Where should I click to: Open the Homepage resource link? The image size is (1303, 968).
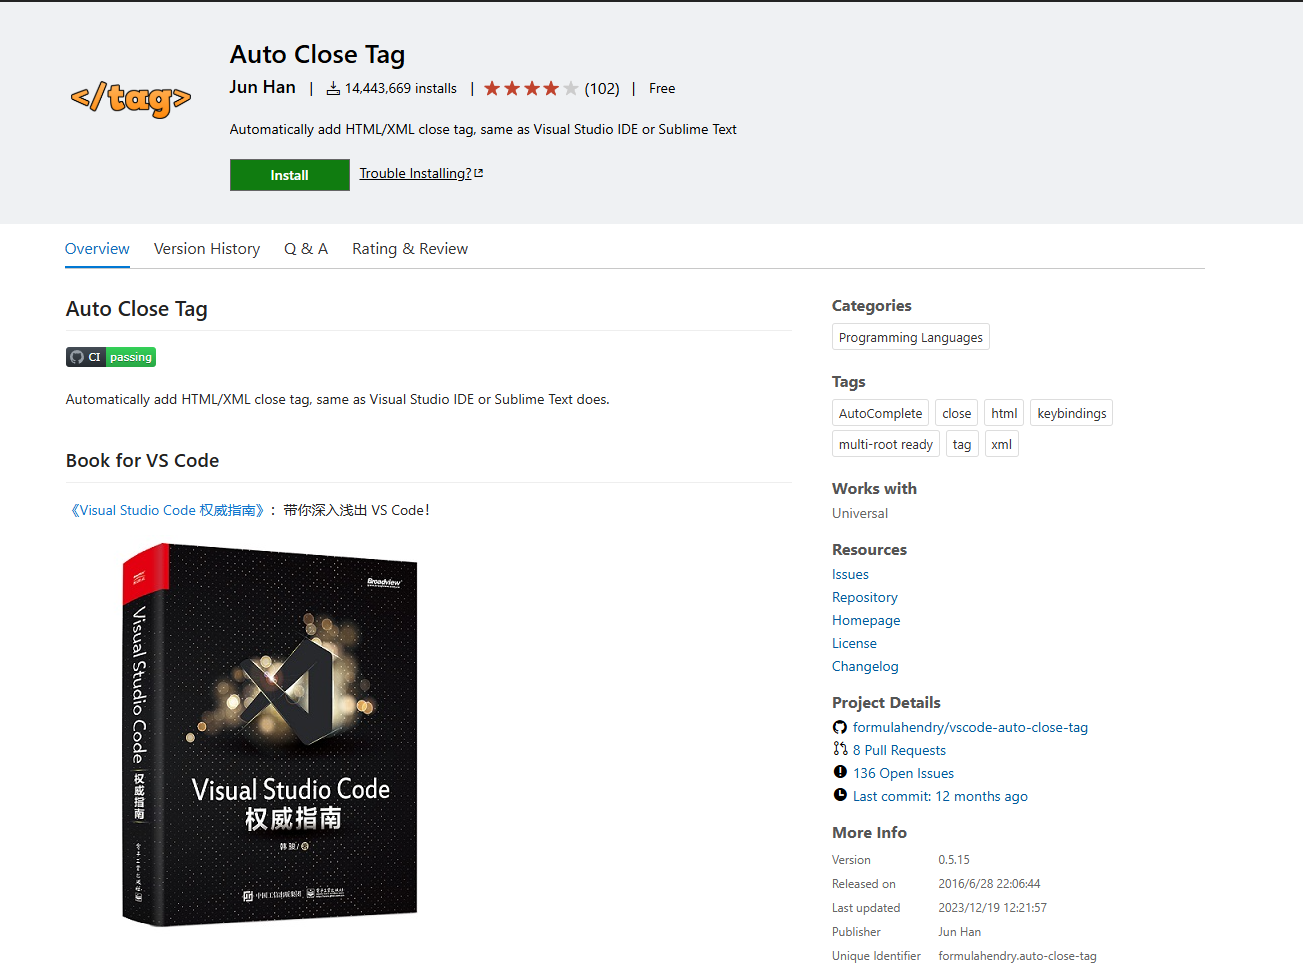(x=866, y=620)
